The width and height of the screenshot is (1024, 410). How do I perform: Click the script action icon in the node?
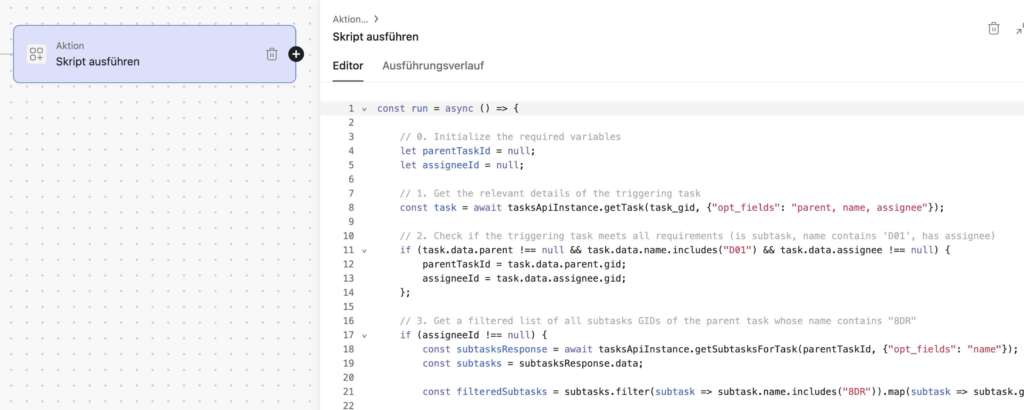click(x=37, y=54)
